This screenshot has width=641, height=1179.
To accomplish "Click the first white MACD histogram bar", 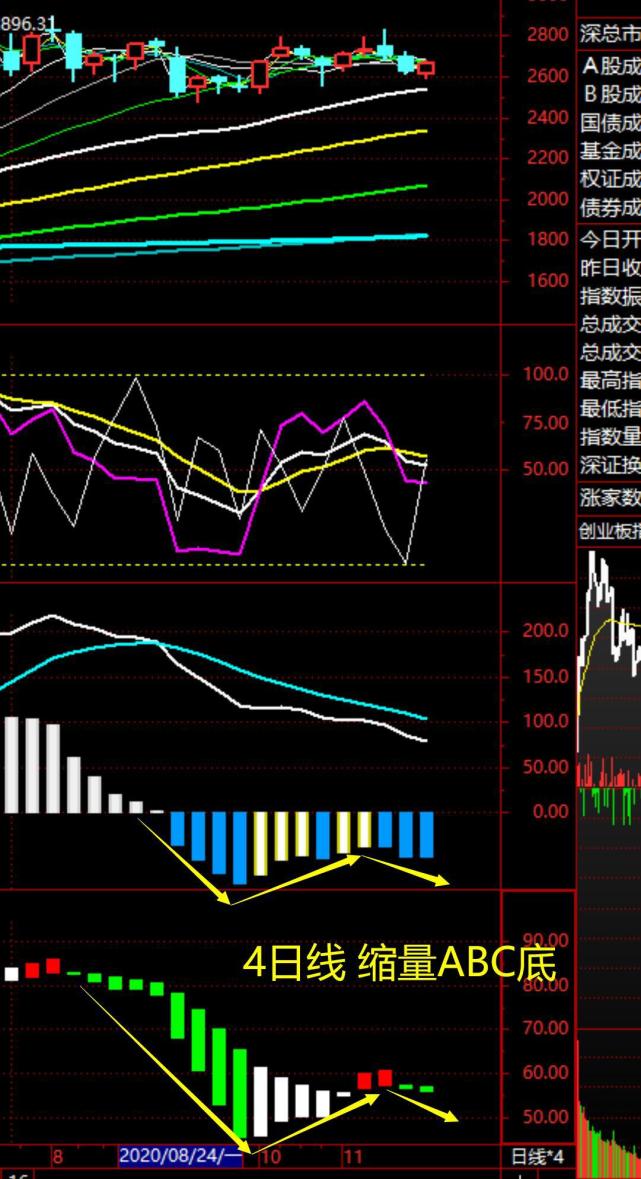I will (x=10, y=764).
